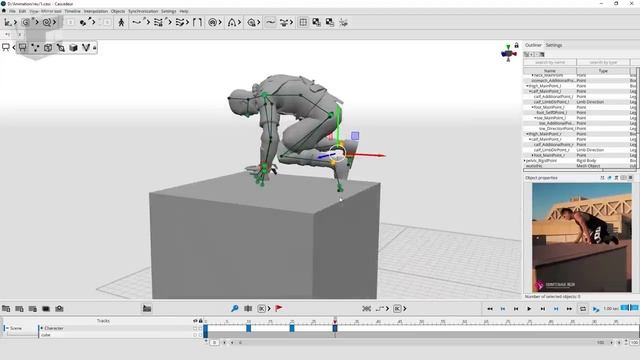Screen dimensions: 640x360
Task: Select the point selection mode icon
Action: tap(35, 48)
